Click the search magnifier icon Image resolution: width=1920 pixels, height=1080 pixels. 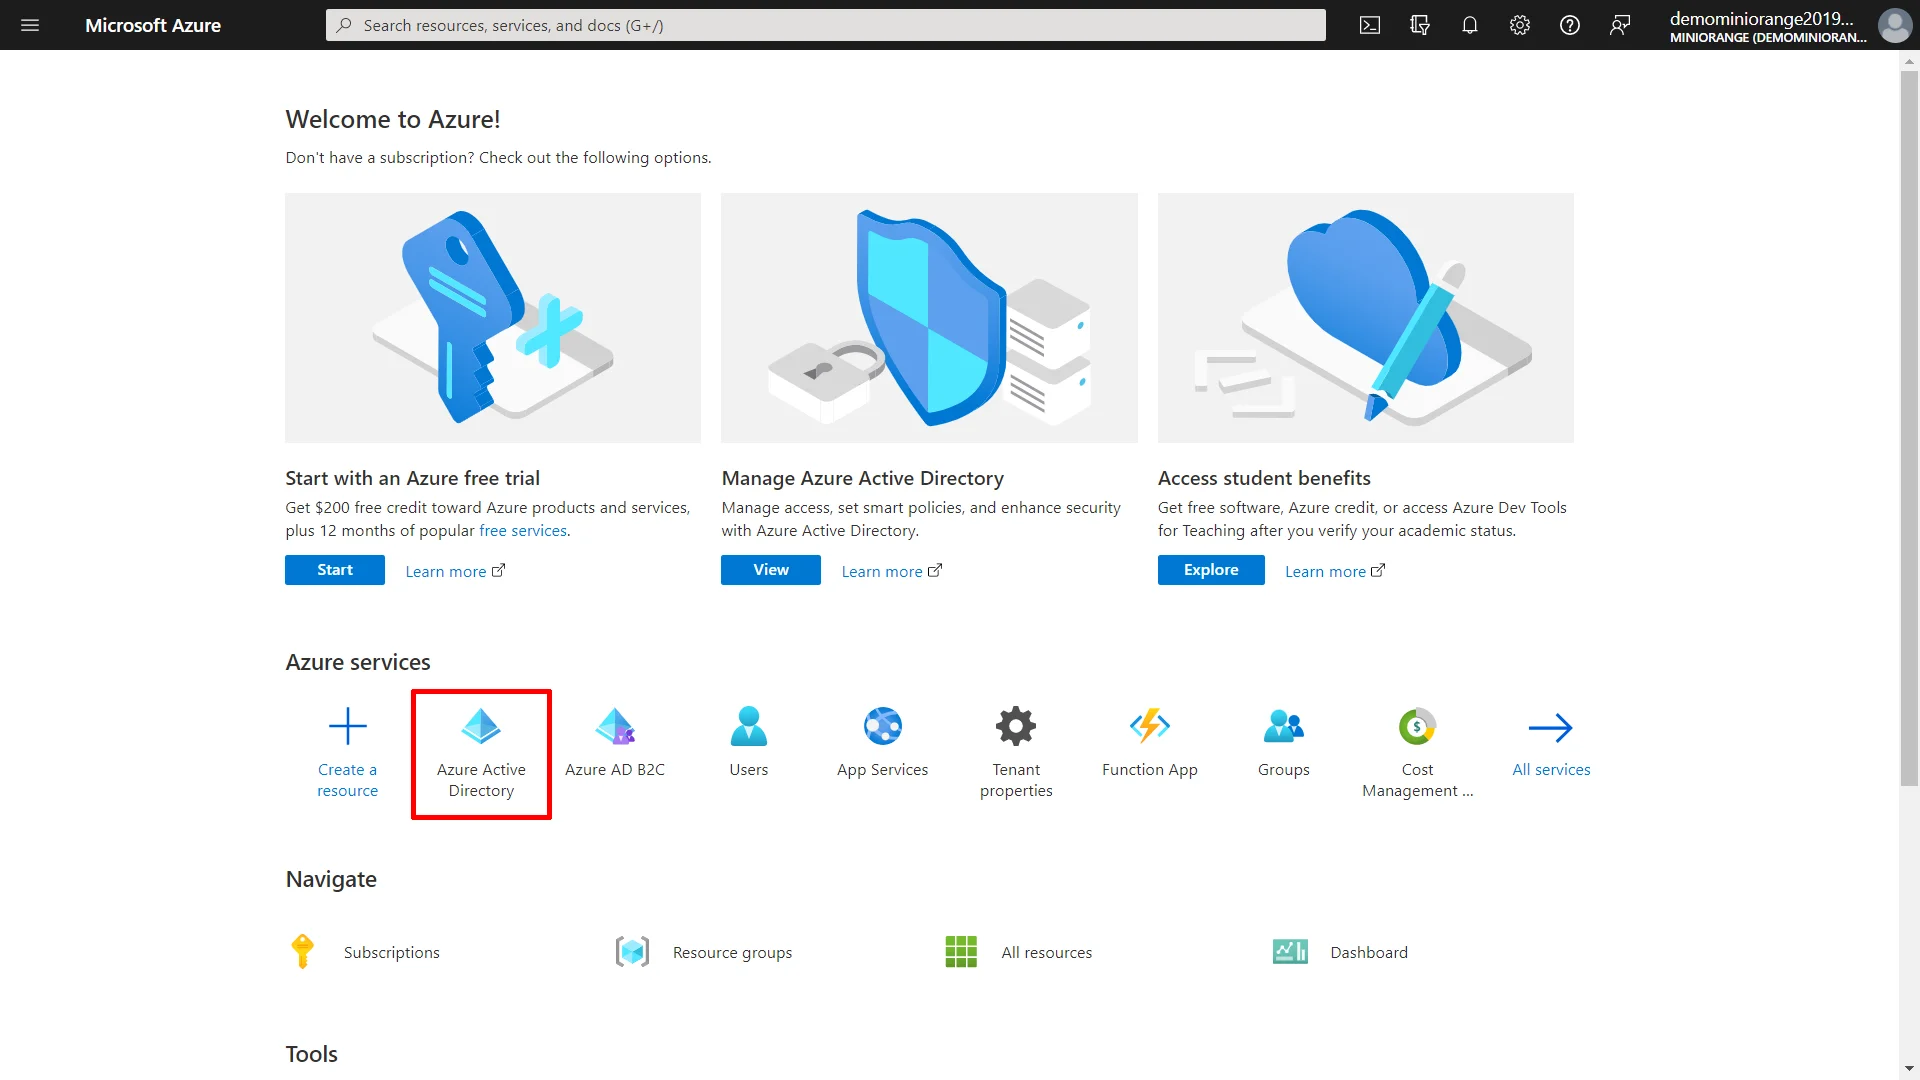click(x=344, y=25)
